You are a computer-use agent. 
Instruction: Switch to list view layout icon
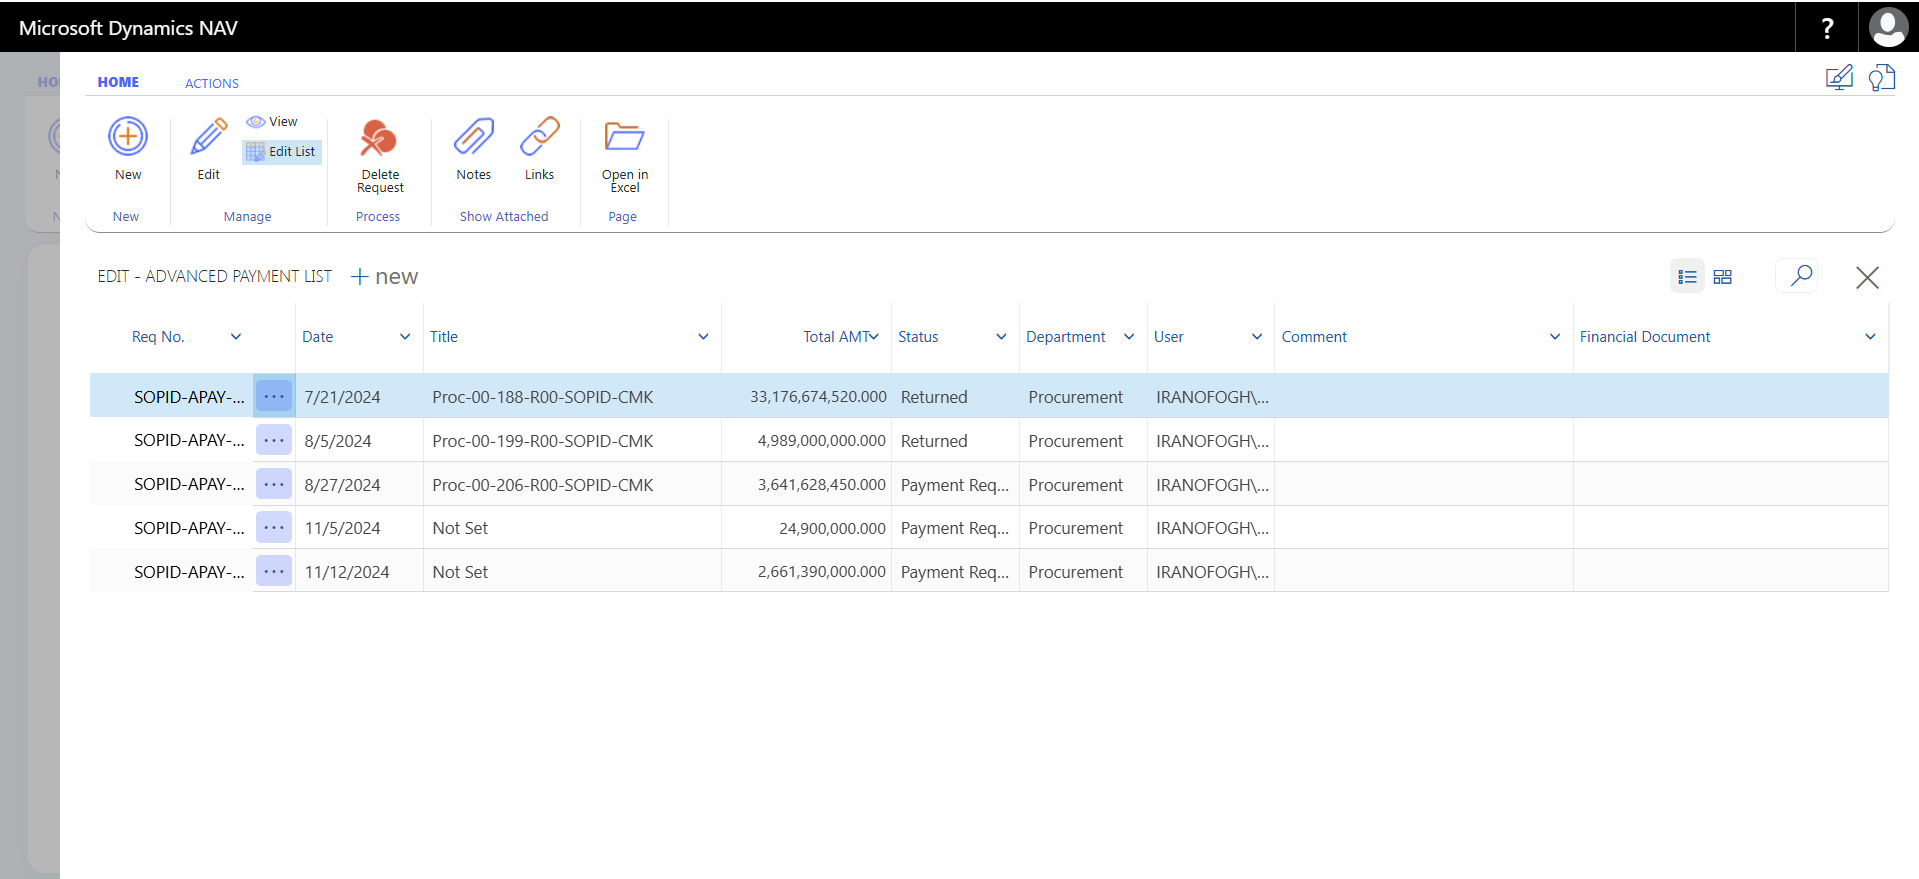[1687, 277]
